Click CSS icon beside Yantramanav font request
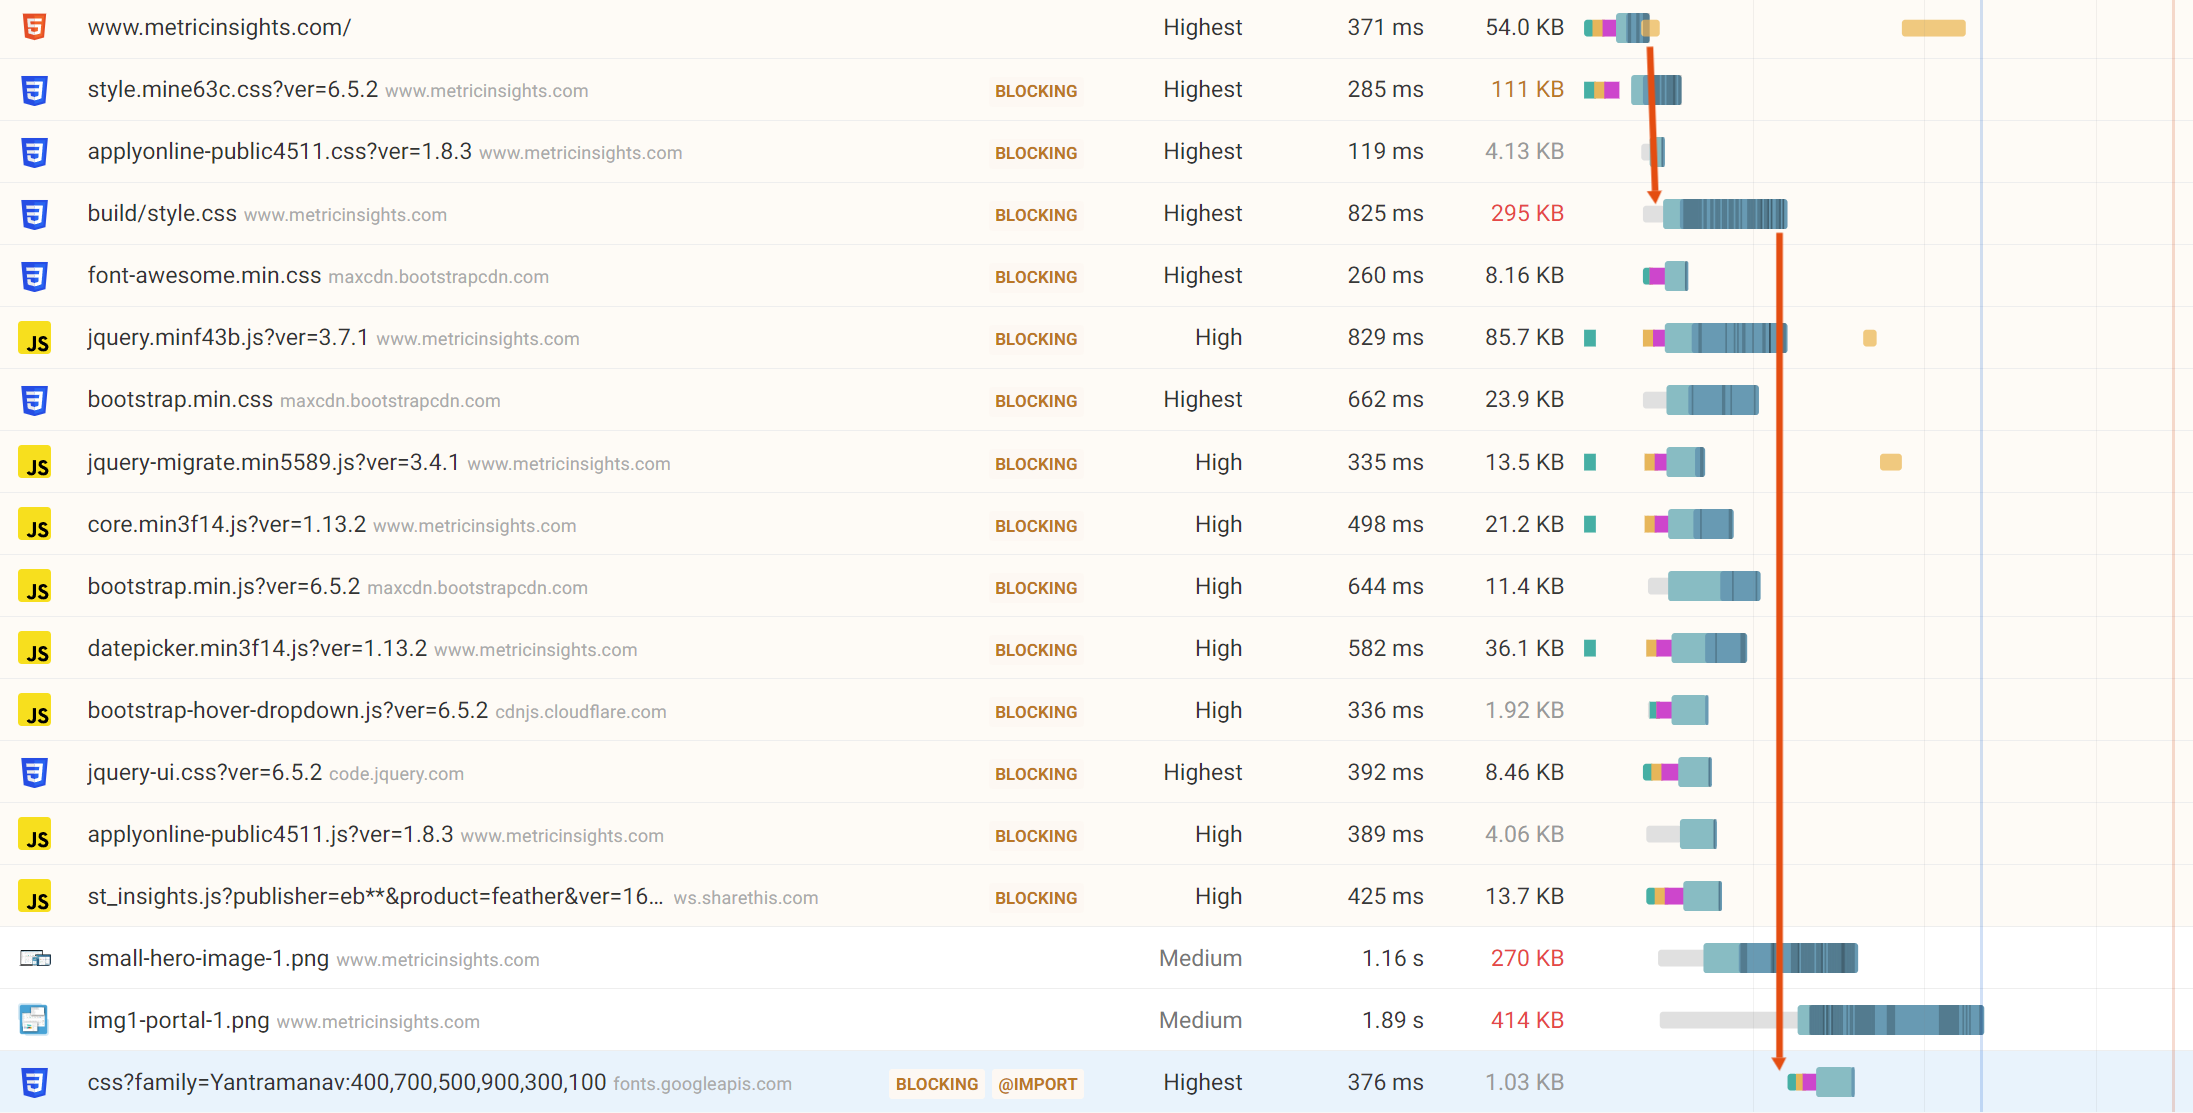Screen dimensions: 2193x1113 (x=35, y=1082)
